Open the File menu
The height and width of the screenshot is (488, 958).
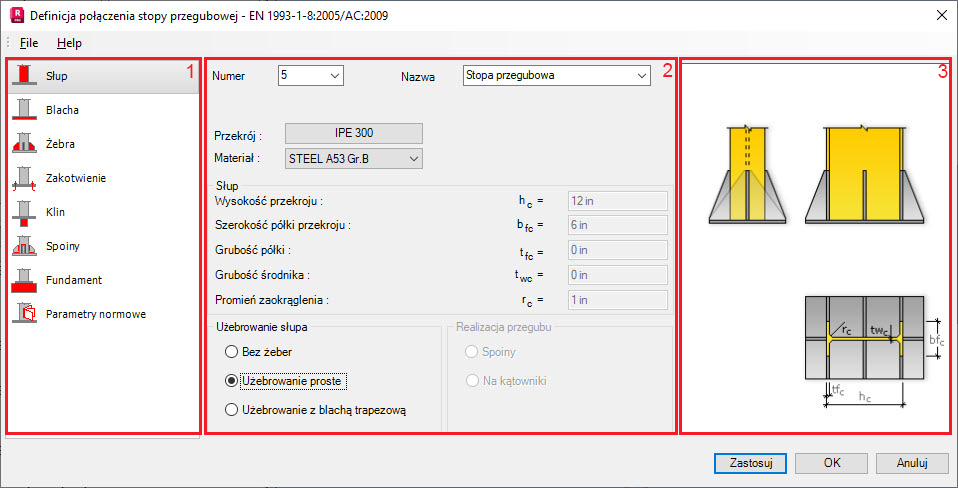[x=29, y=43]
